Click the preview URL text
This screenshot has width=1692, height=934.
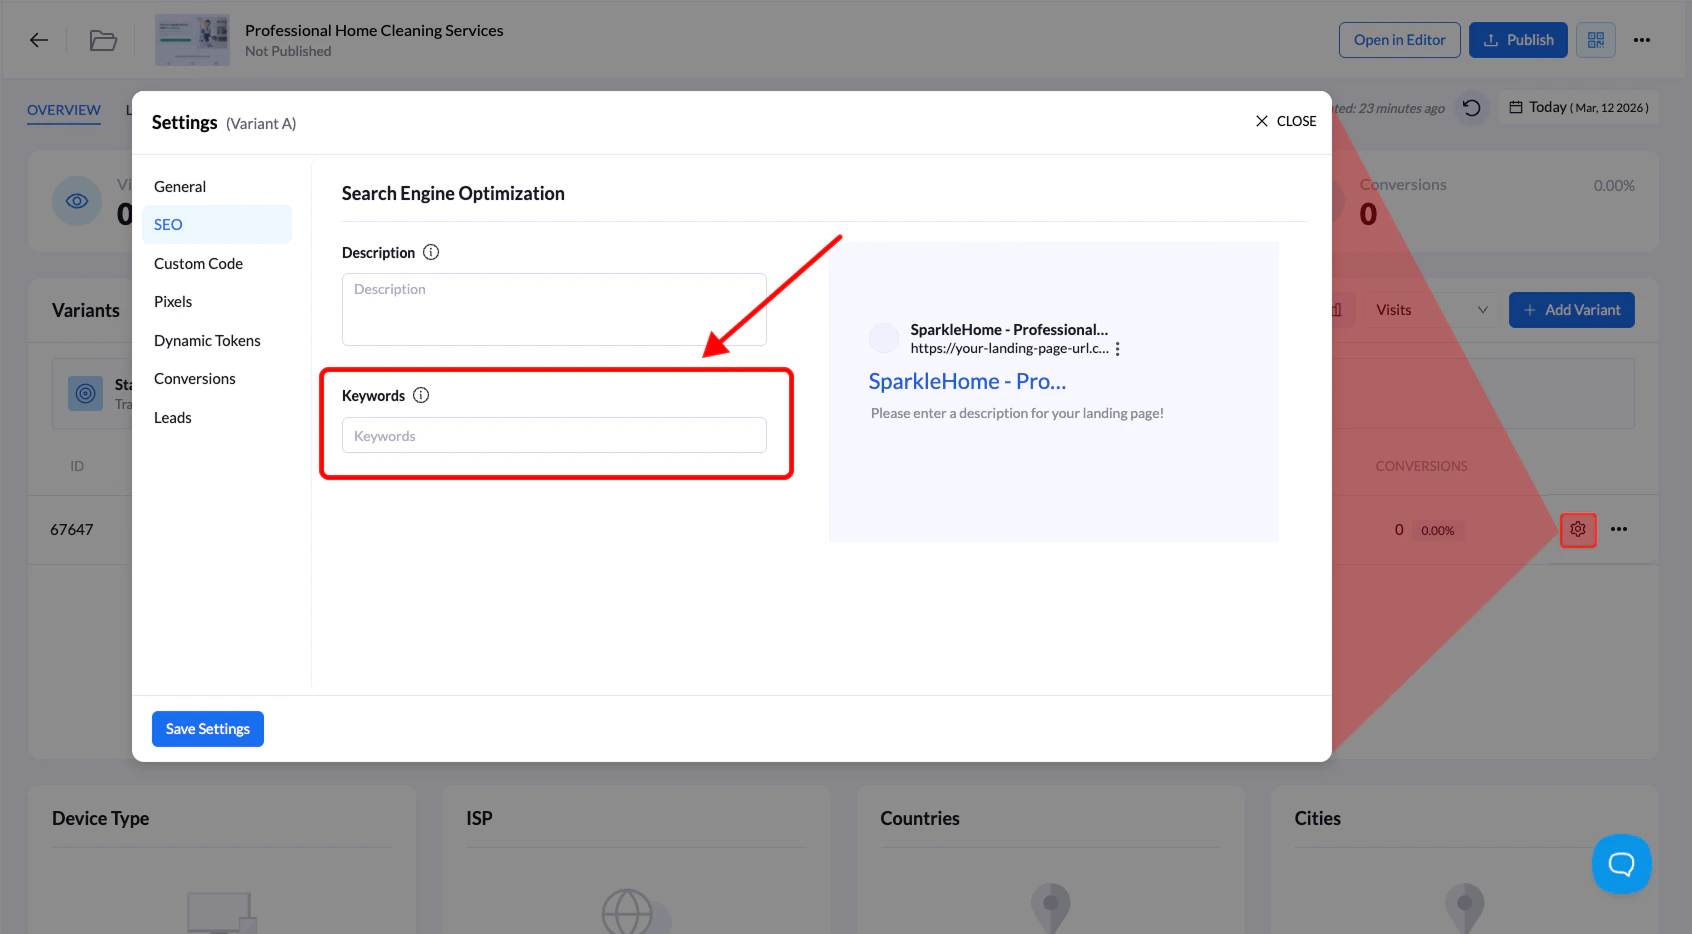[1009, 349]
